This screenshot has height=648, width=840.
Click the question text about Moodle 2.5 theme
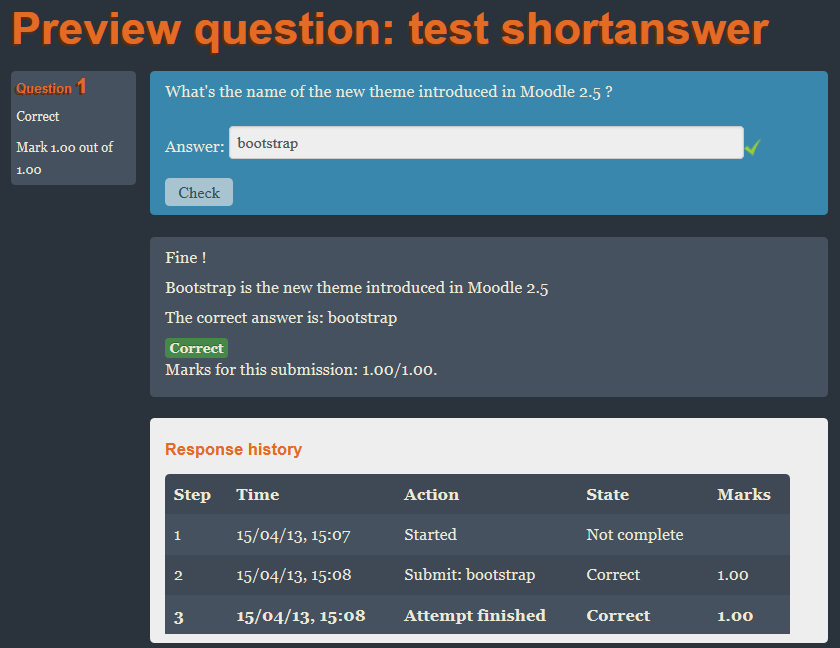389,92
